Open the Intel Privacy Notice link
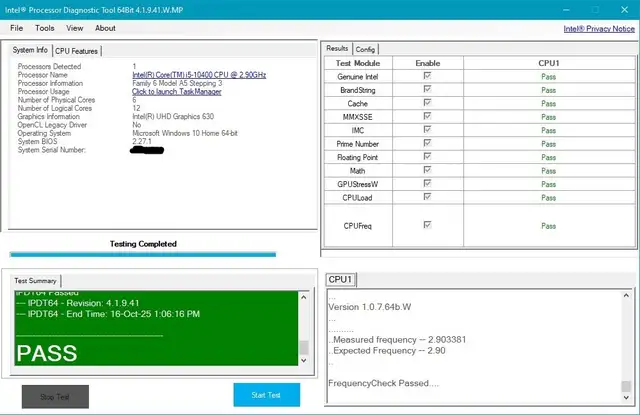640x415 pixels. pos(598,30)
